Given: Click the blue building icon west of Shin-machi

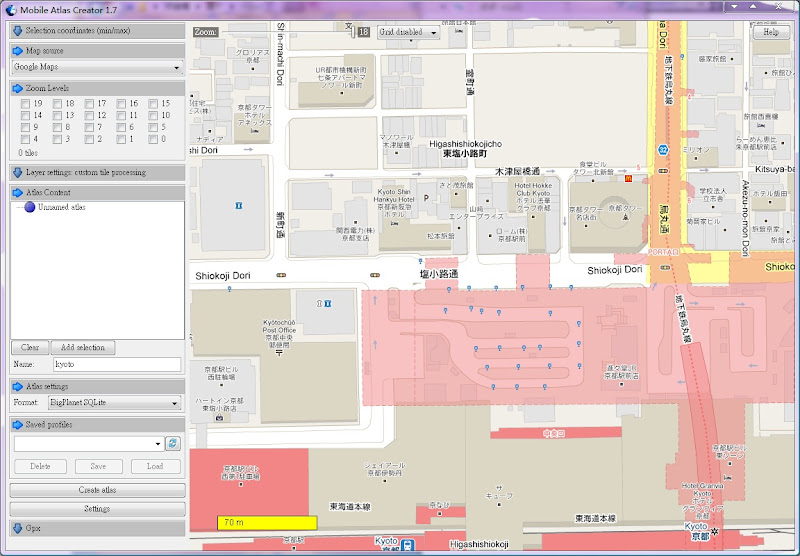Looking at the screenshot, I should [238, 205].
